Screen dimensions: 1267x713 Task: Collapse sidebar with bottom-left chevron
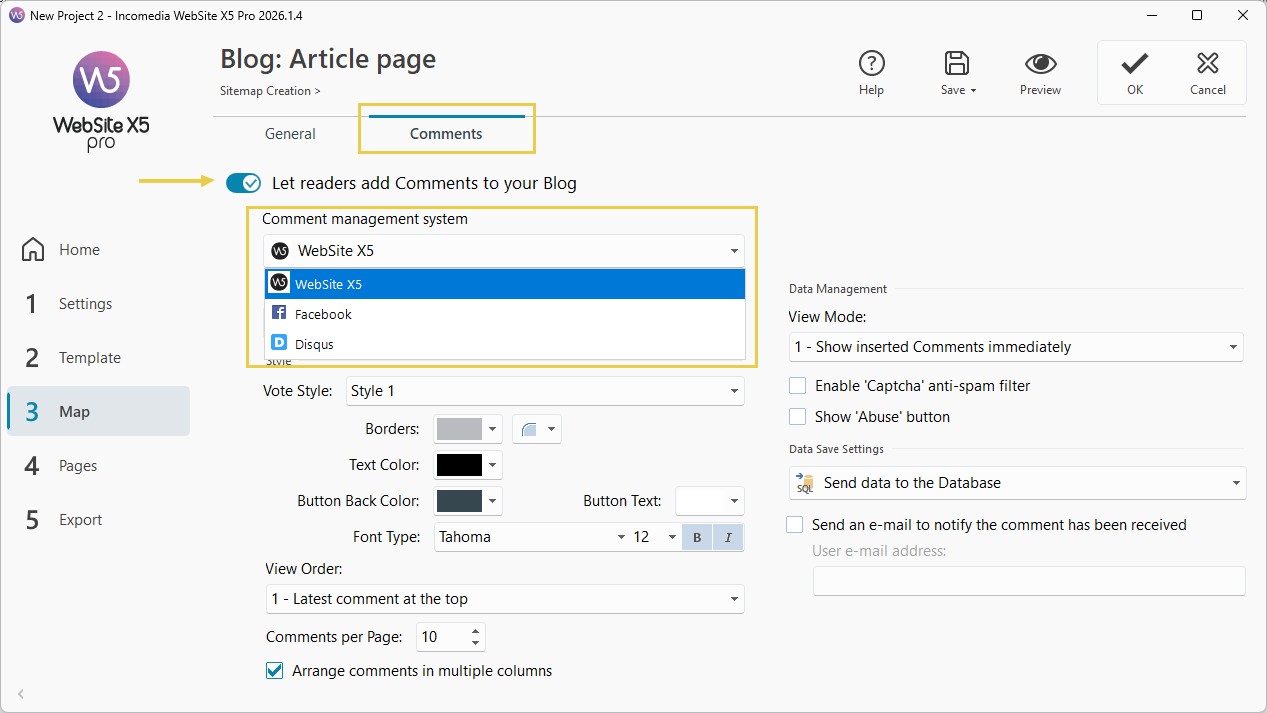(21, 694)
